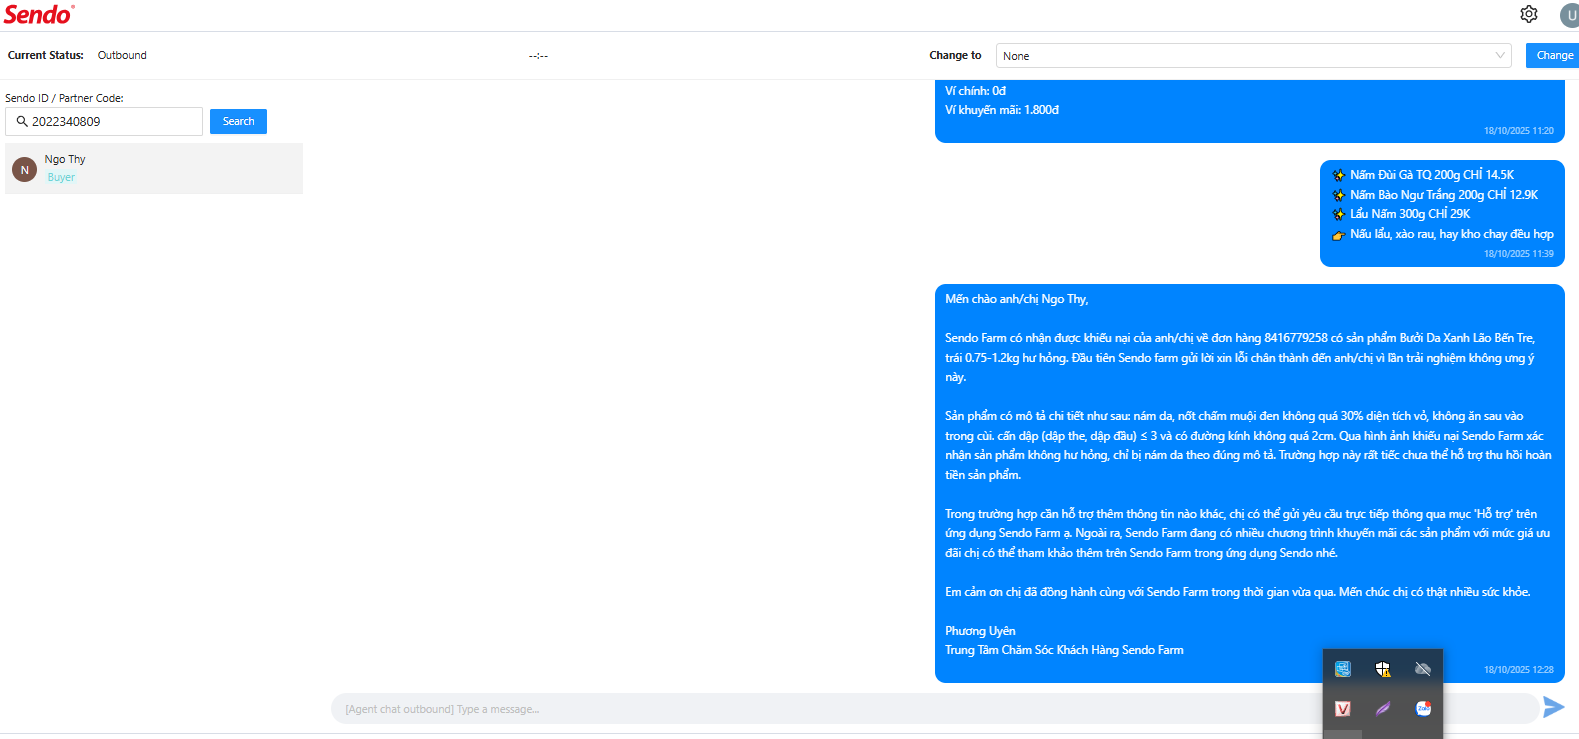Click Nấm Bào Ngư Trắng 200g line

point(1435,195)
